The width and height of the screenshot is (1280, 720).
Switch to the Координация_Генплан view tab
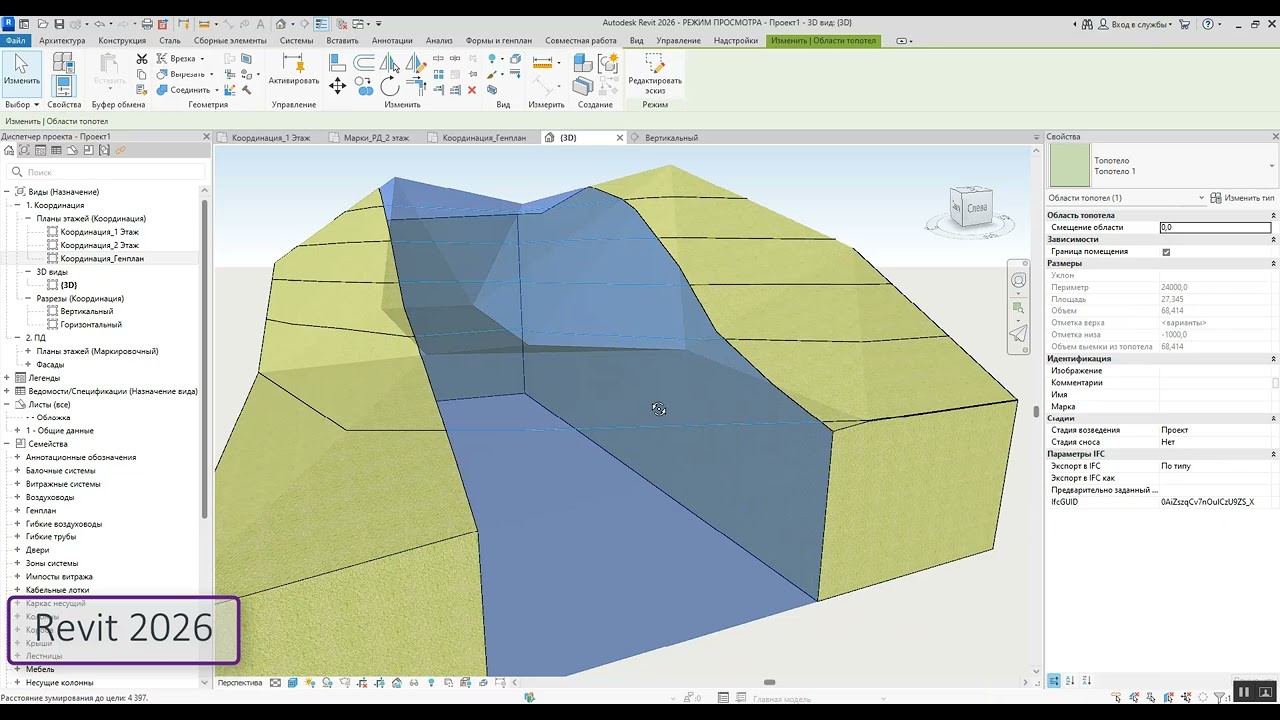pos(484,138)
